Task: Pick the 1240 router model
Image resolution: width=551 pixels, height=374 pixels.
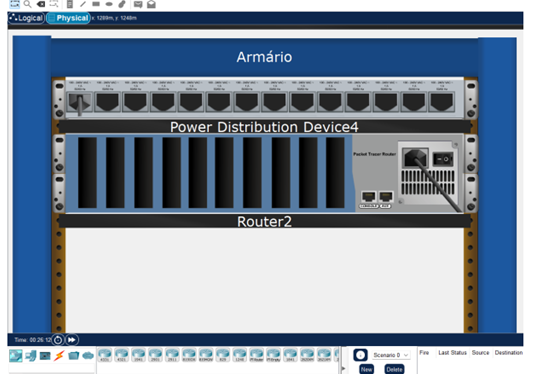Action: (x=240, y=355)
